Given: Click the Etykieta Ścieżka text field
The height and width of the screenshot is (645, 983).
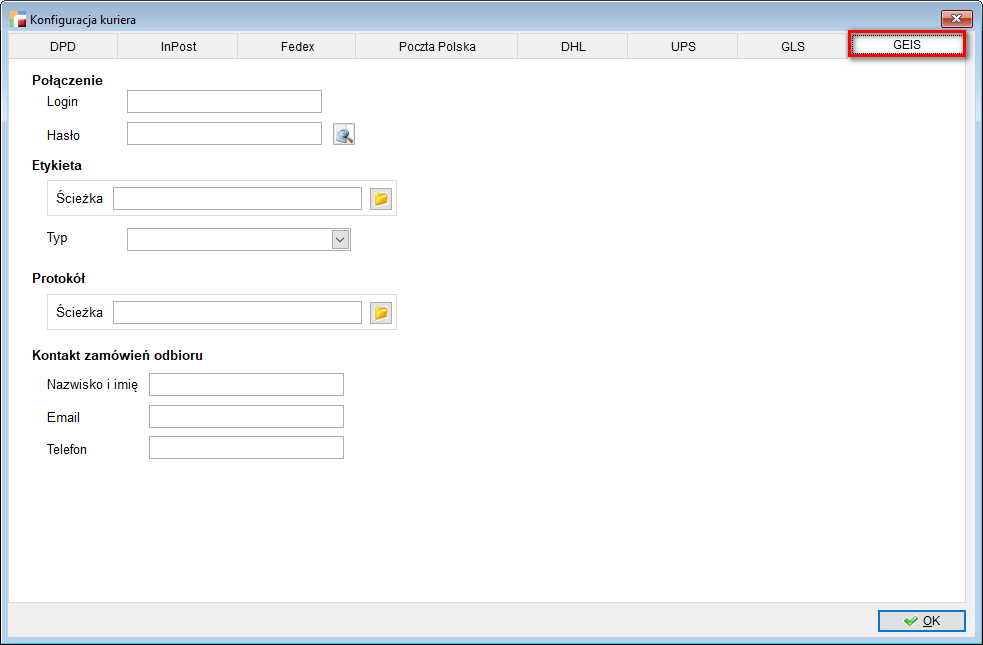Looking at the screenshot, I should pos(237,199).
